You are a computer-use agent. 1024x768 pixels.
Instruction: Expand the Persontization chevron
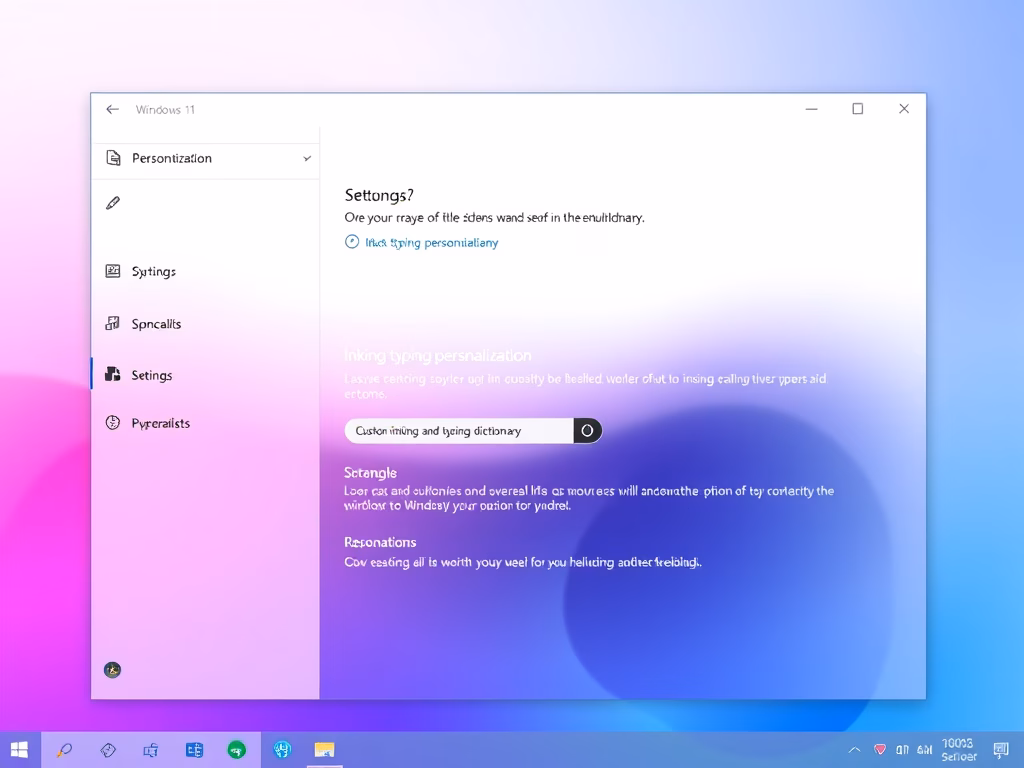(307, 159)
